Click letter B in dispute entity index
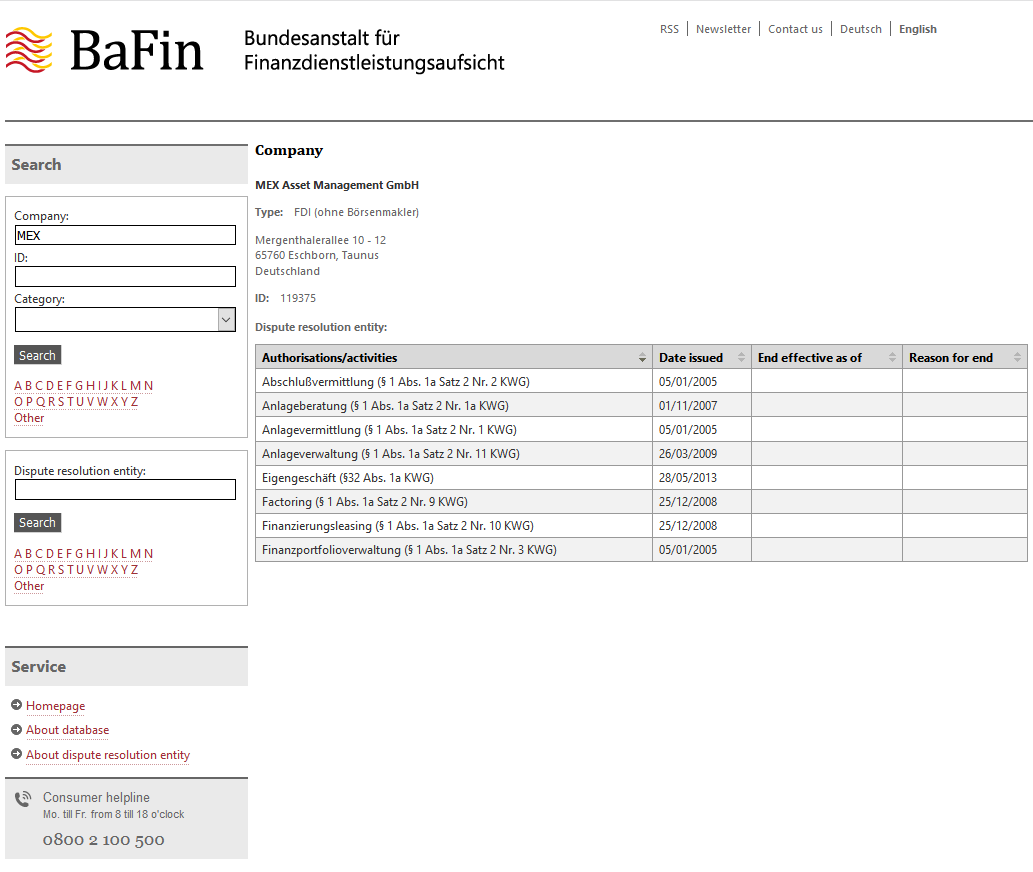The height and width of the screenshot is (872, 1033). (x=28, y=554)
